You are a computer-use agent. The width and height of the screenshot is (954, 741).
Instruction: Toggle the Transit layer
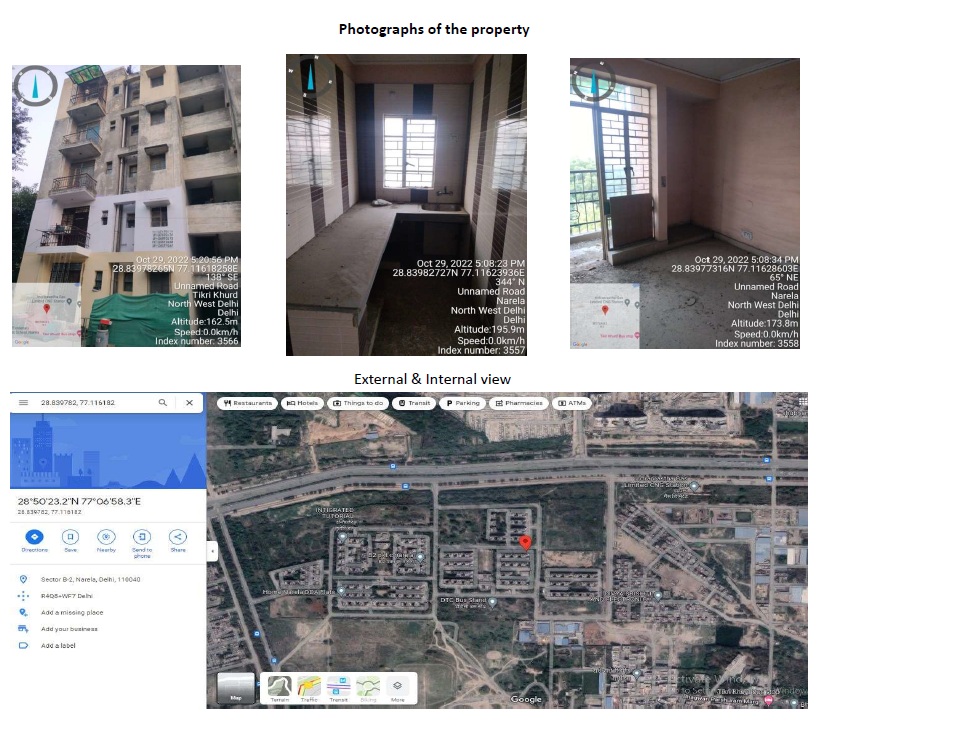[339, 688]
